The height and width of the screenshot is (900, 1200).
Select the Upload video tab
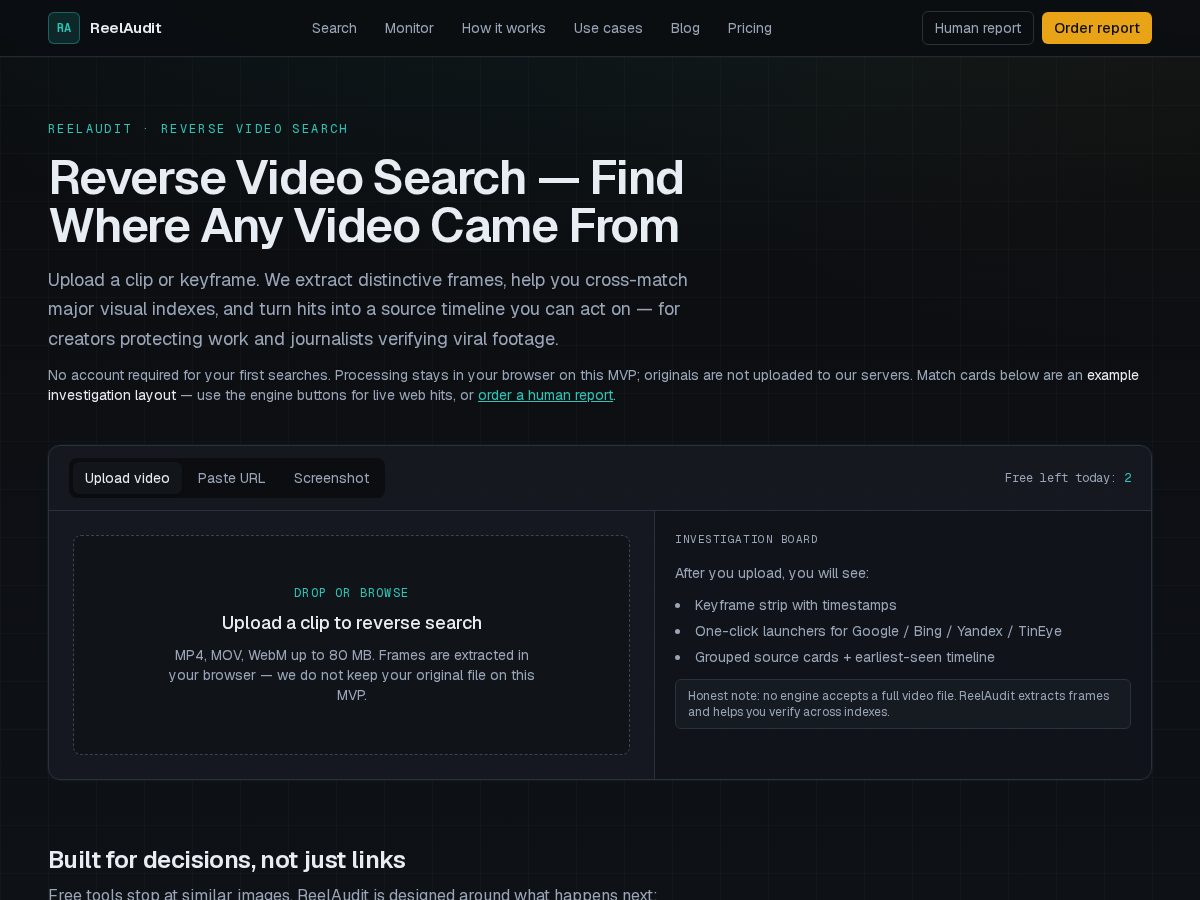tap(127, 478)
